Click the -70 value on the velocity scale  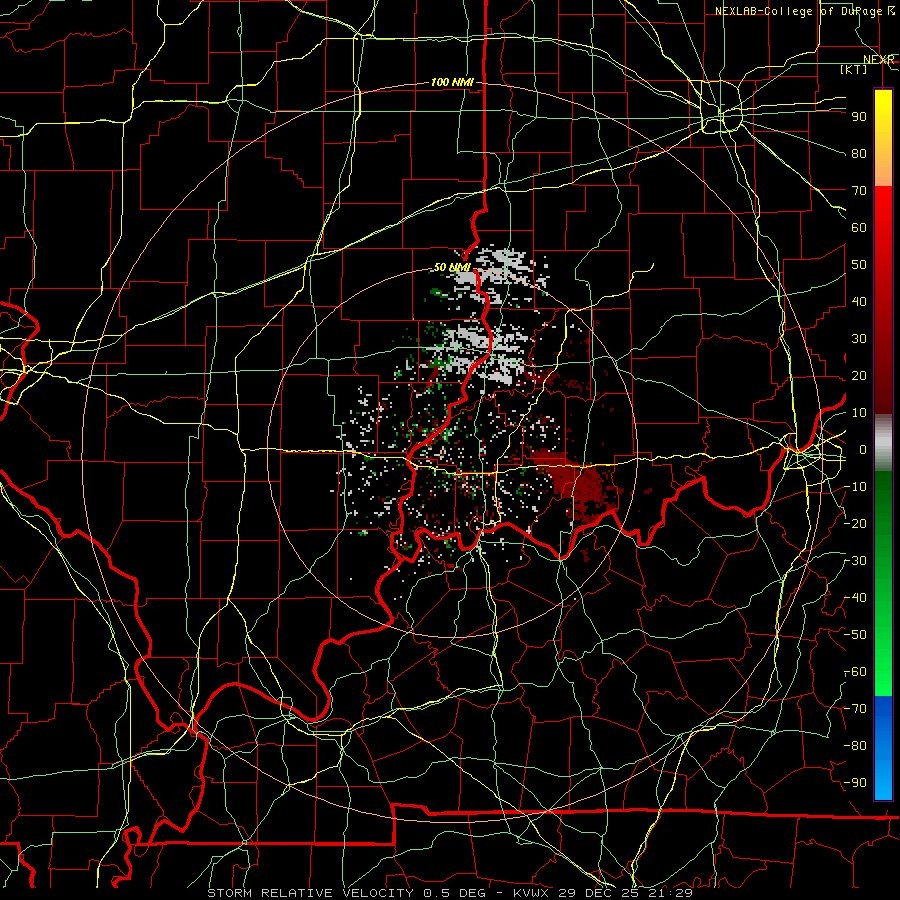click(855, 709)
